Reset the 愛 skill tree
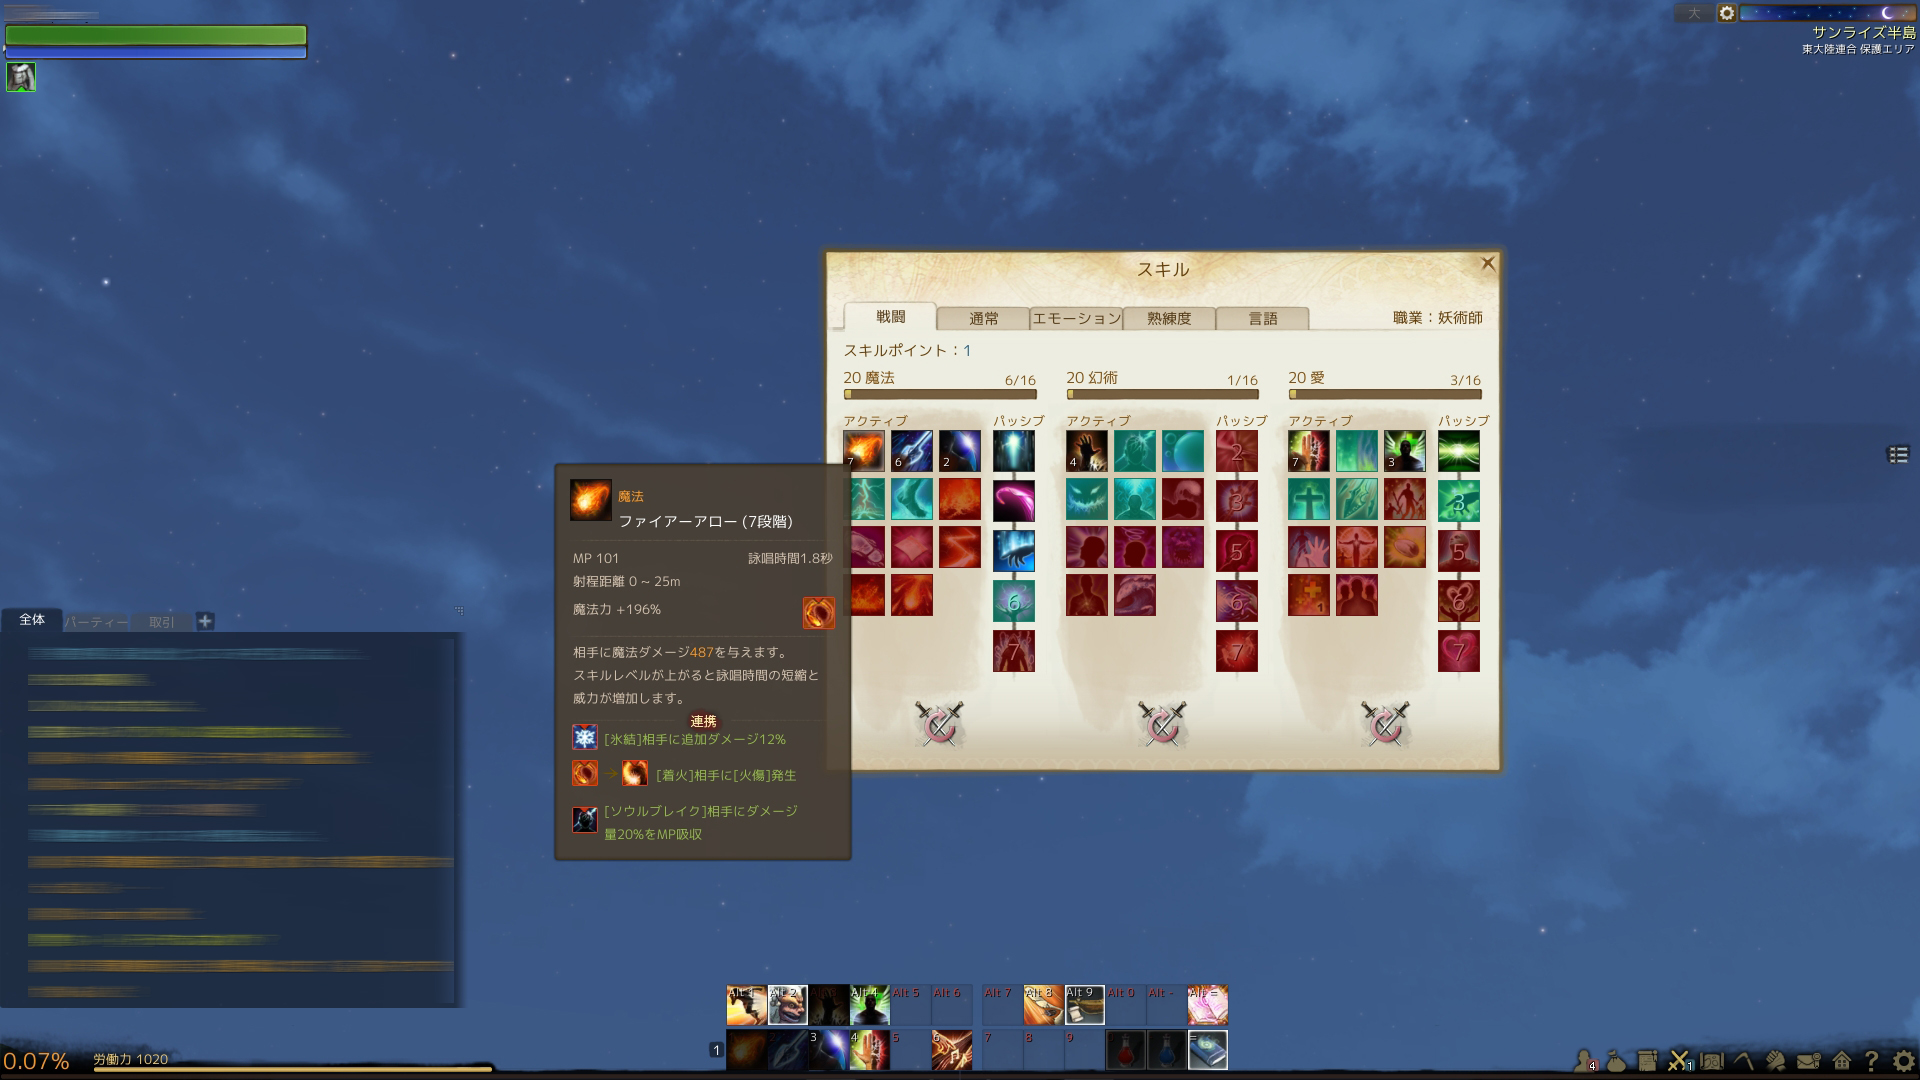This screenshot has width=1920, height=1080. (1385, 724)
